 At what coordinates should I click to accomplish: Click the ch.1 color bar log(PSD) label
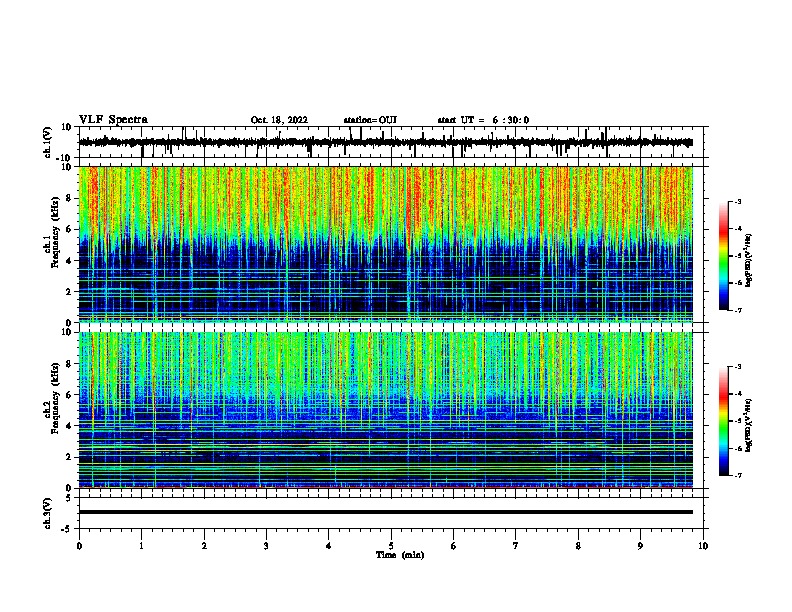[748, 260]
